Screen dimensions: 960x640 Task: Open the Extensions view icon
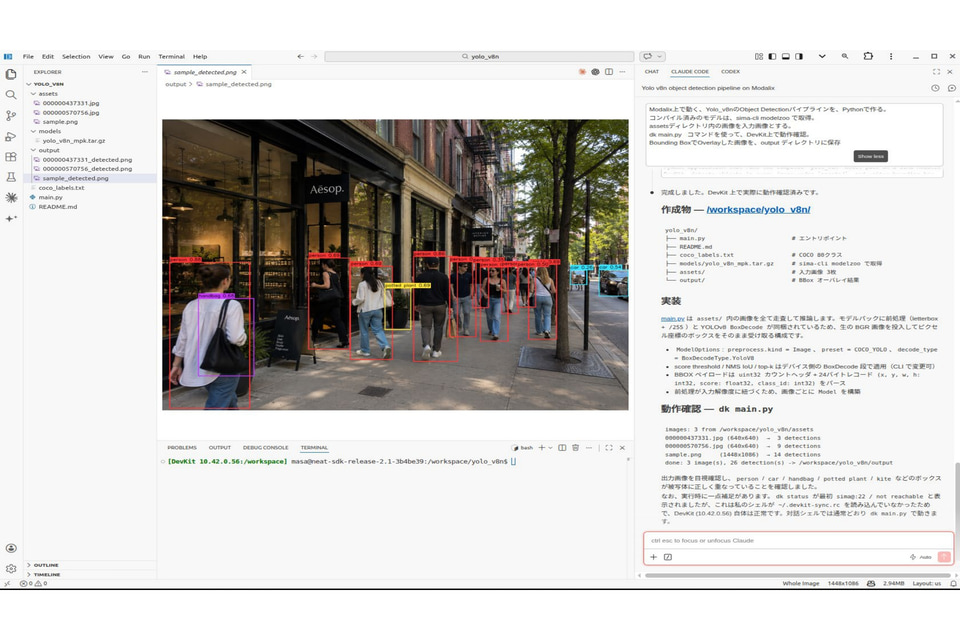coord(11,157)
